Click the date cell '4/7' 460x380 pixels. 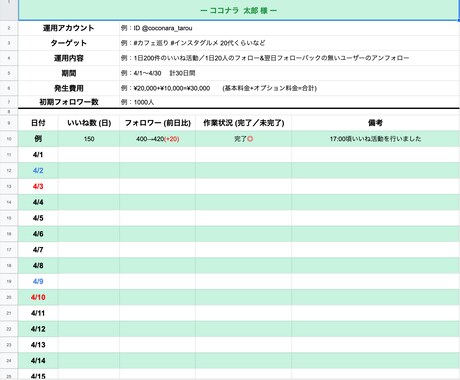(x=38, y=250)
